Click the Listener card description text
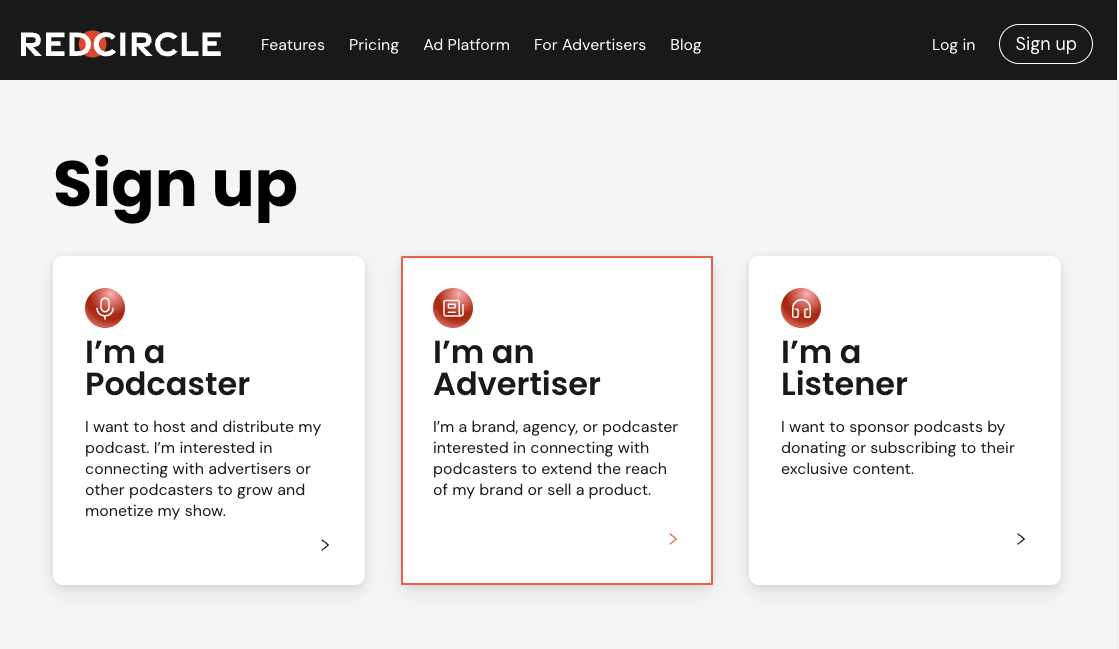Viewport: 1119px width, 649px height. point(897,448)
